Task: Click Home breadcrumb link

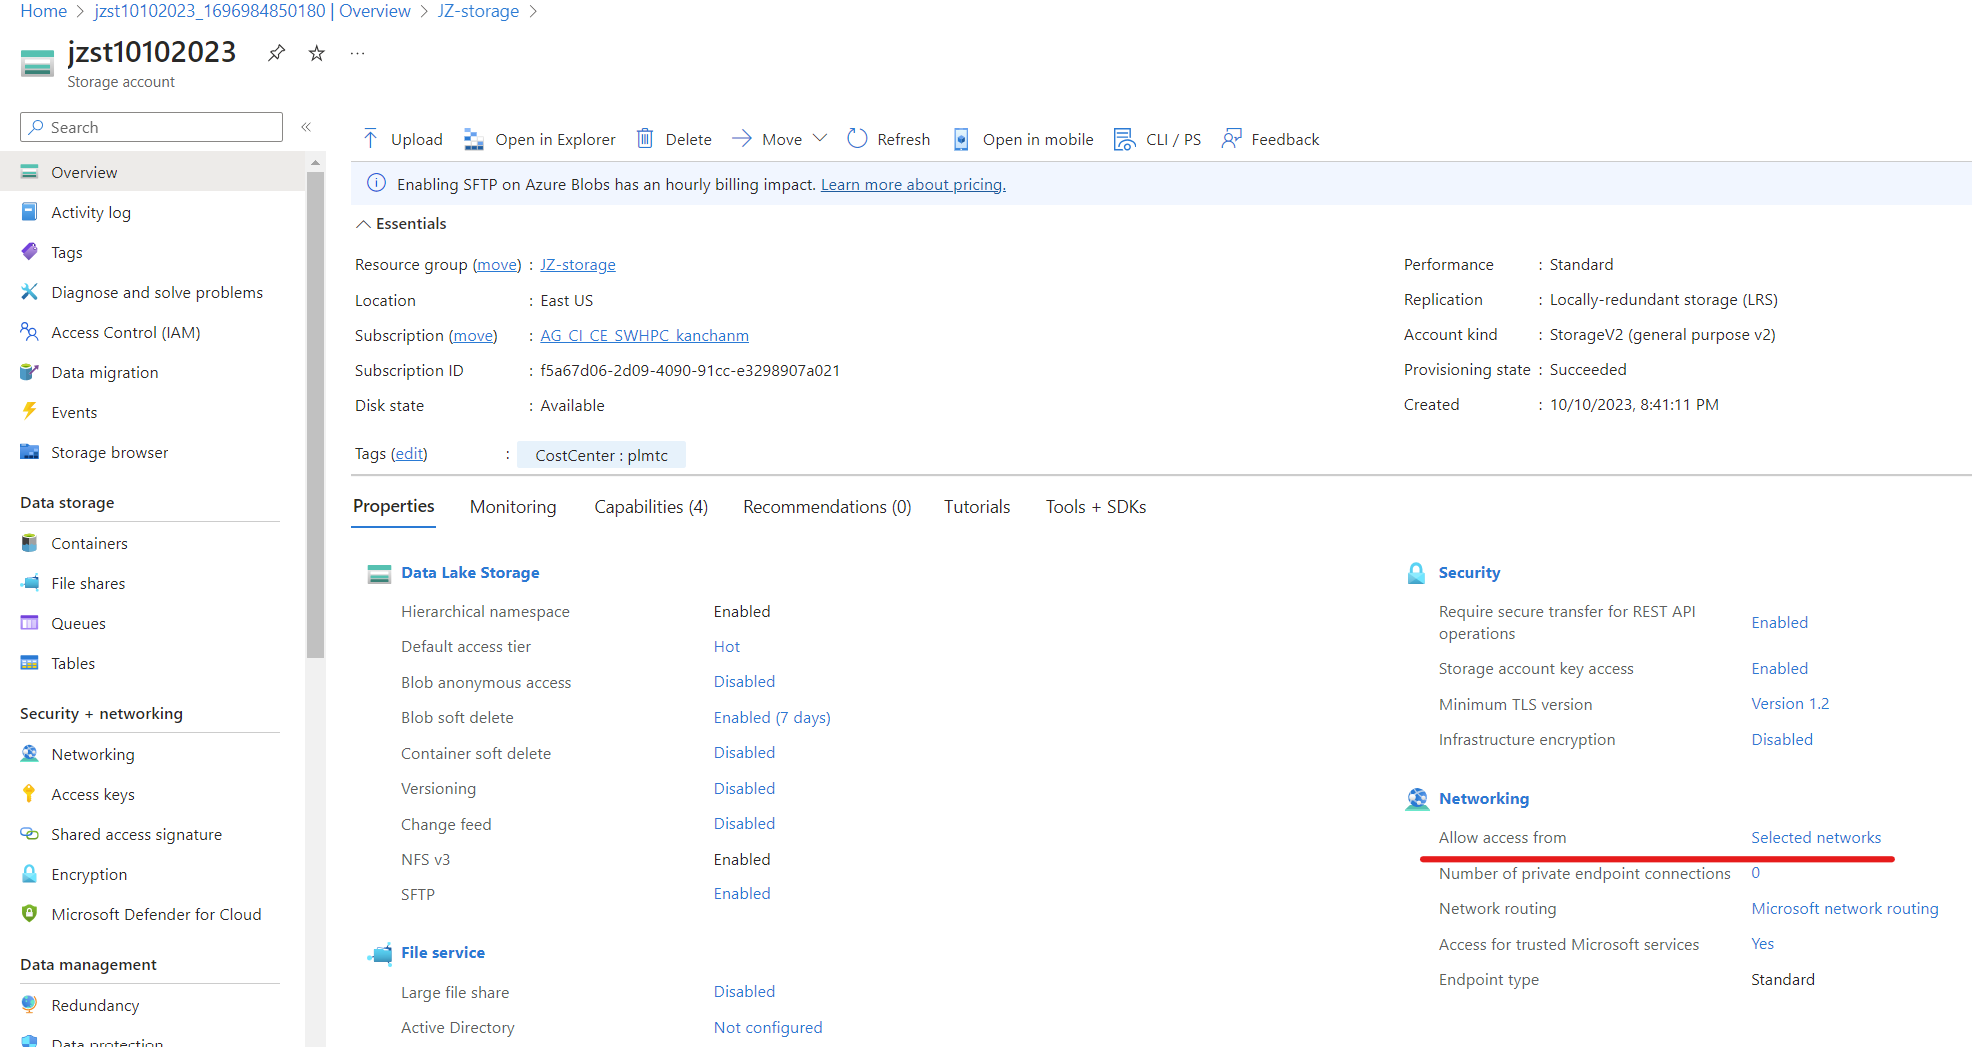Action: click(x=44, y=11)
